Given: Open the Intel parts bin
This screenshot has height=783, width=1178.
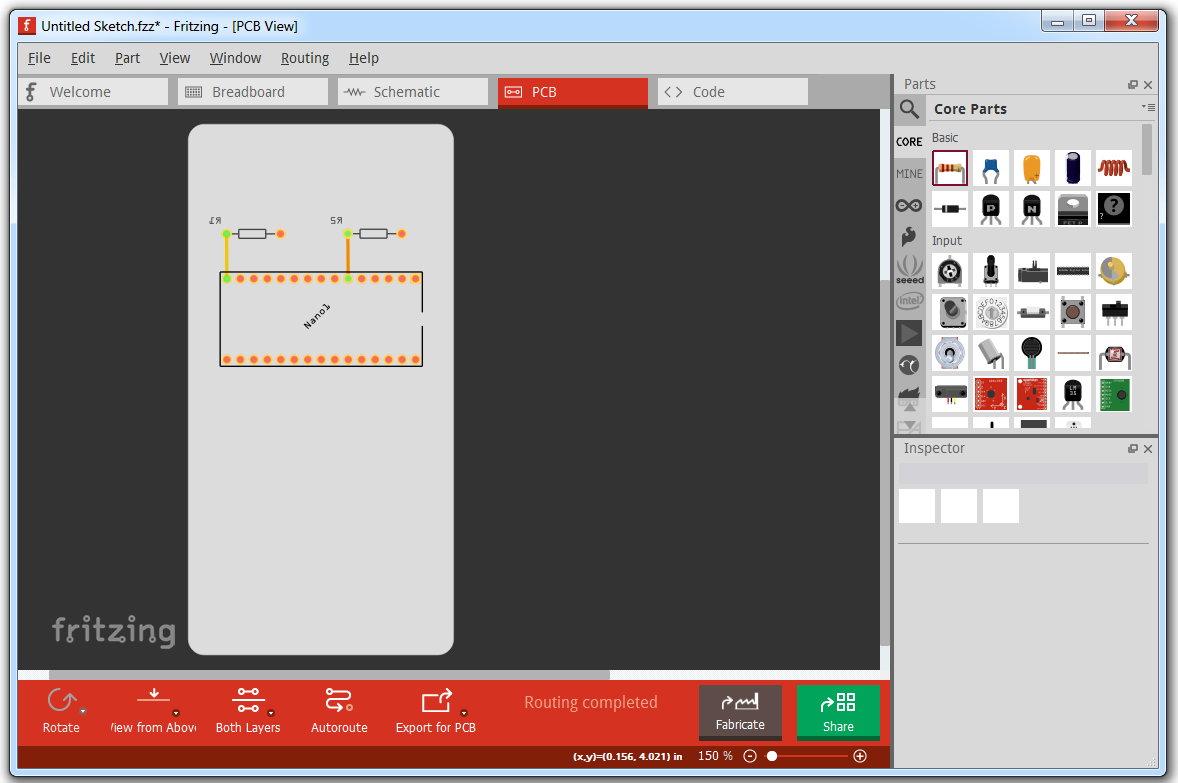Looking at the screenshot, I should tap(909, 301).
